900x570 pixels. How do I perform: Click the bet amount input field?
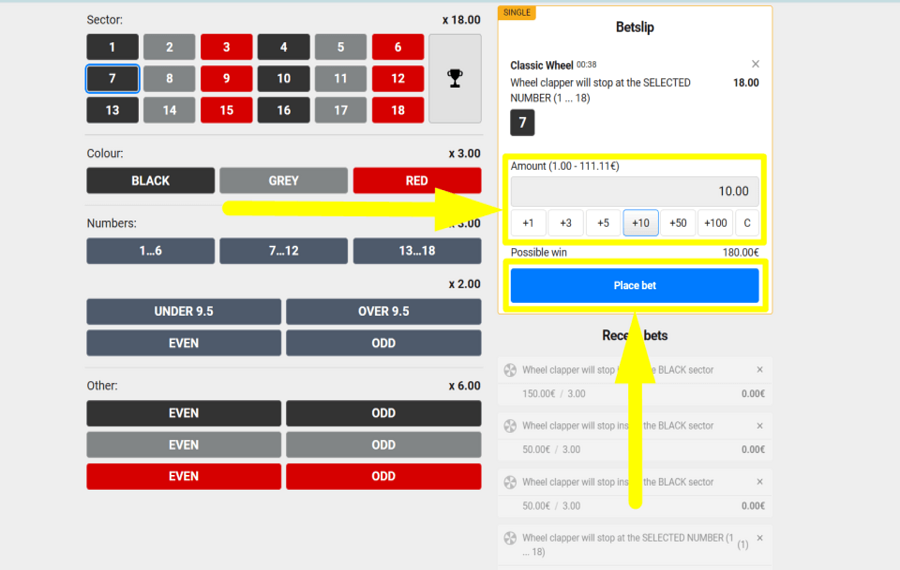pos(634,191)
